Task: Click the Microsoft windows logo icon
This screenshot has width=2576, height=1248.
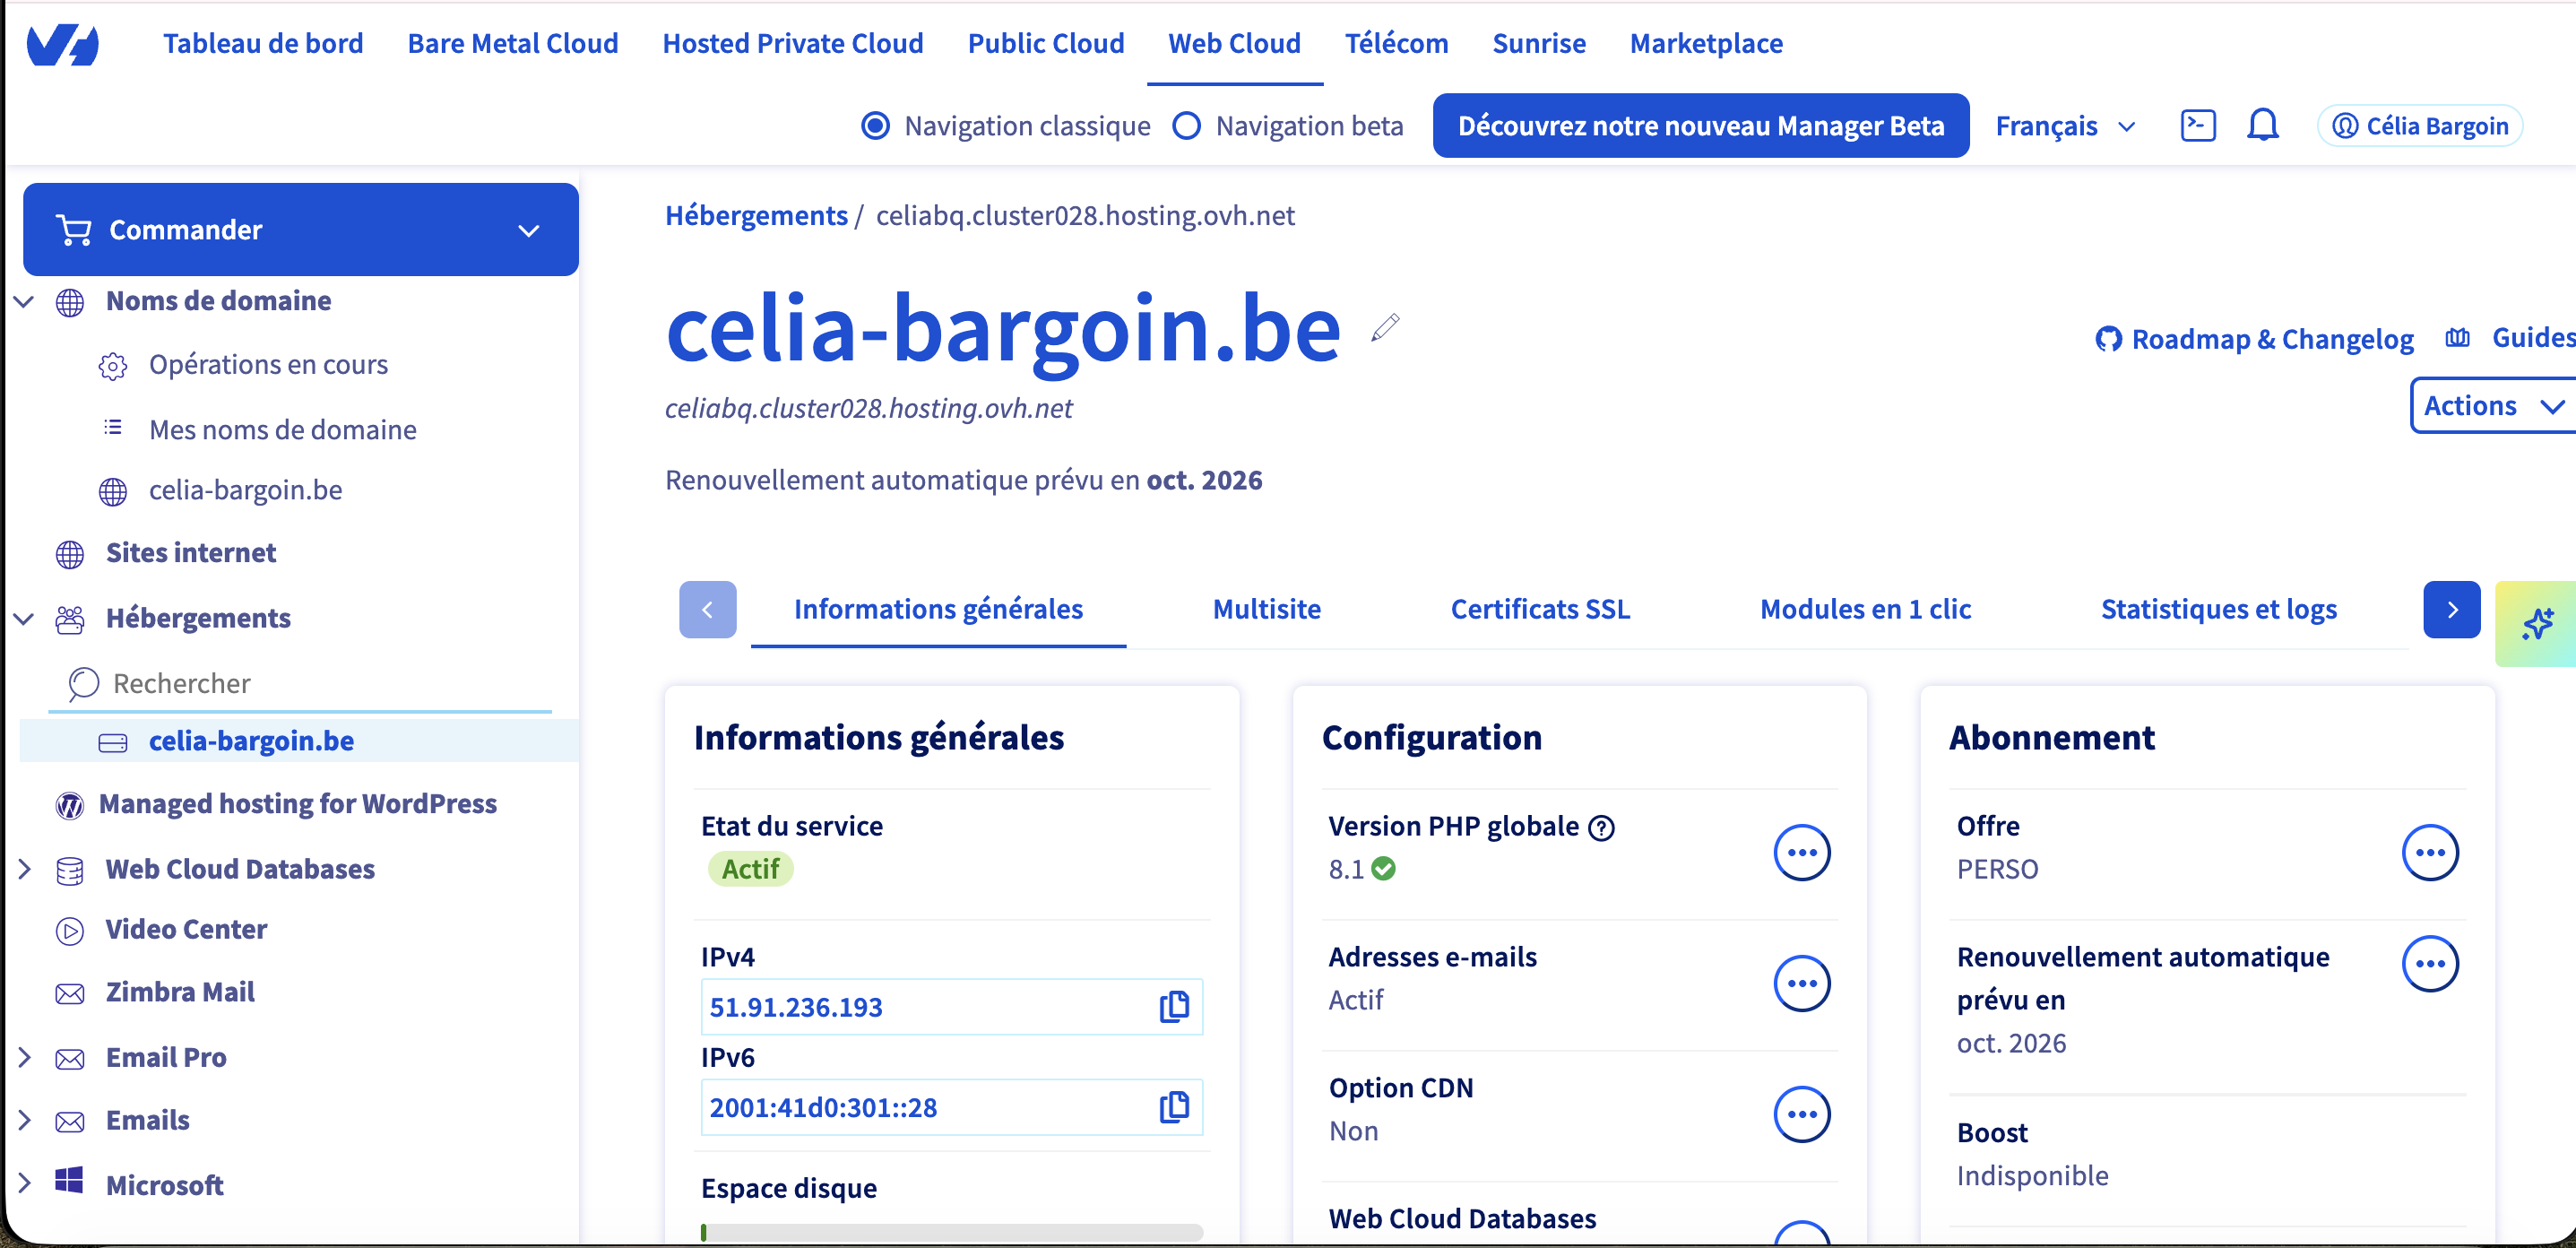Action: [69, 1181]
